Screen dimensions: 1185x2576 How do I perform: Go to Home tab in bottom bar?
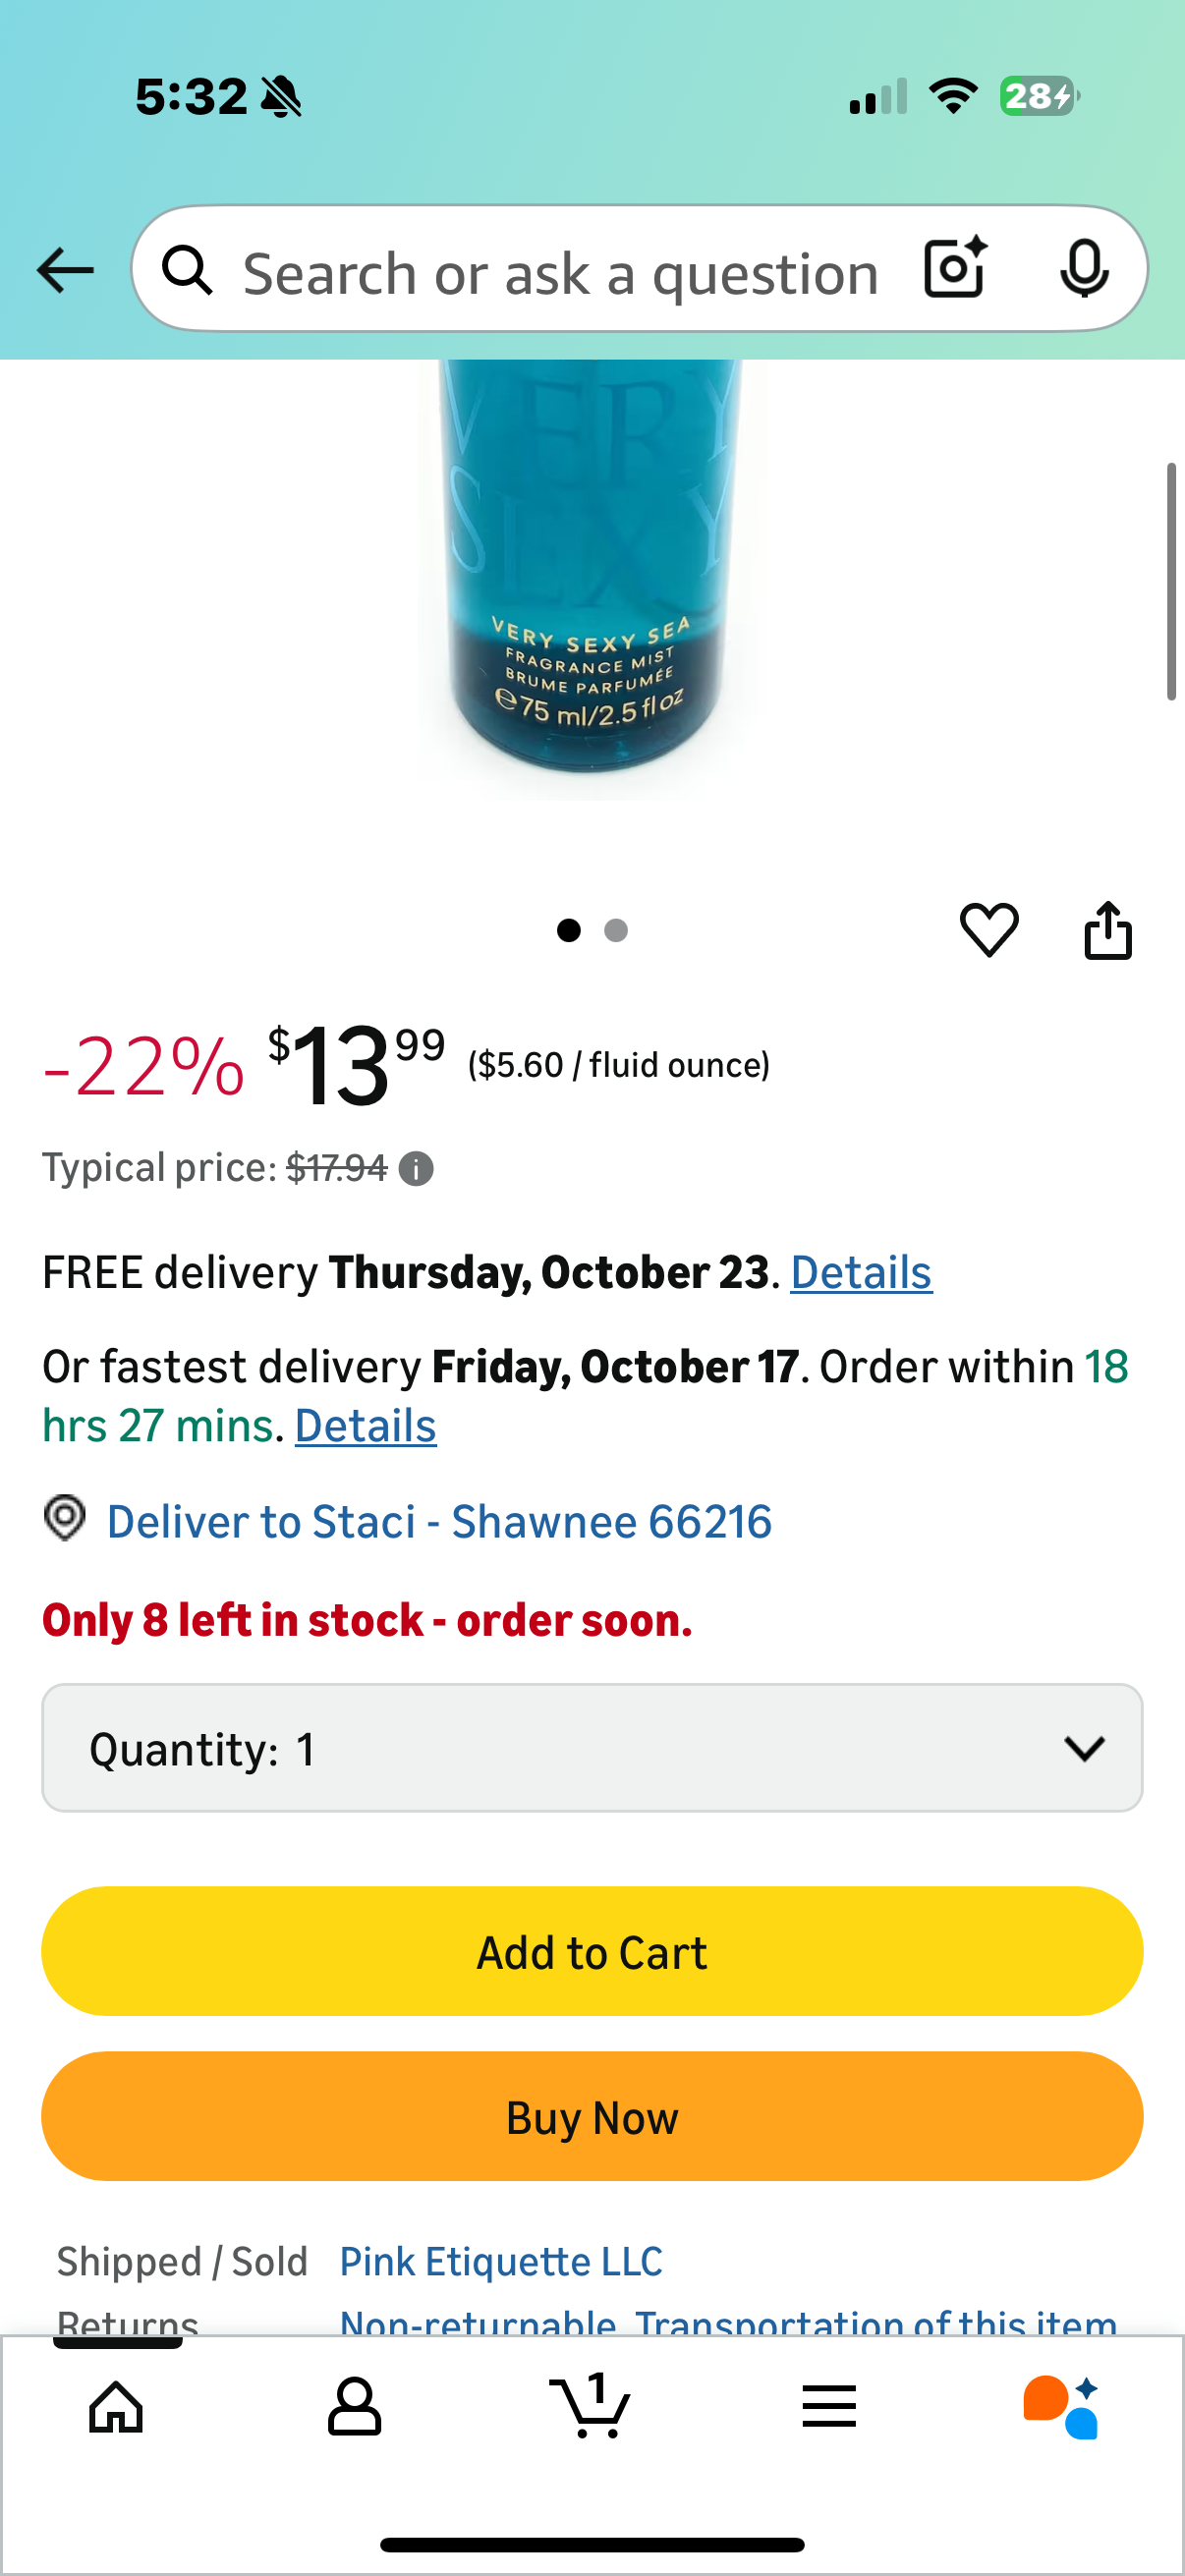pyautogui.click(x=117, y=2406)
